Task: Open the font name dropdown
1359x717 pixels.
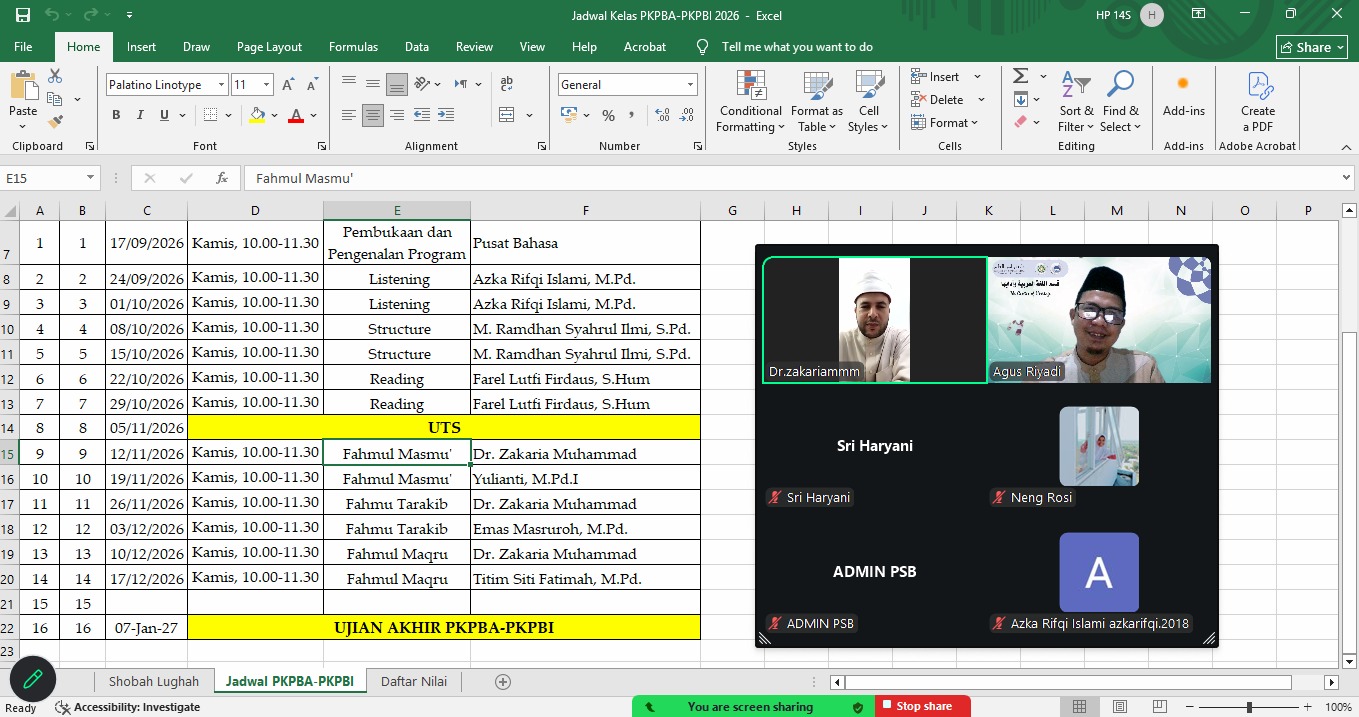Action: (221, 85)
